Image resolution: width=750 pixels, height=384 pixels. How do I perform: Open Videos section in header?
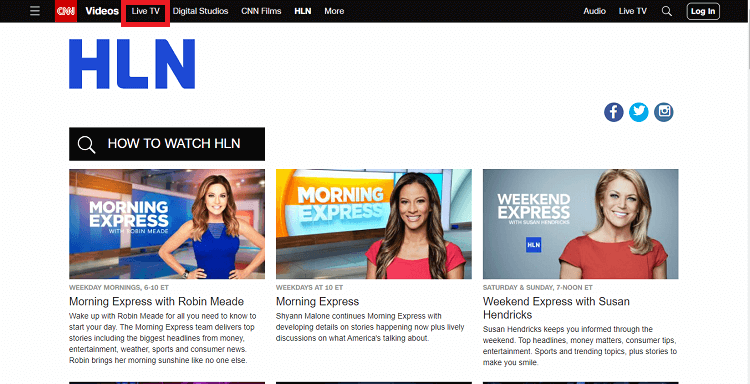[102, 11]
